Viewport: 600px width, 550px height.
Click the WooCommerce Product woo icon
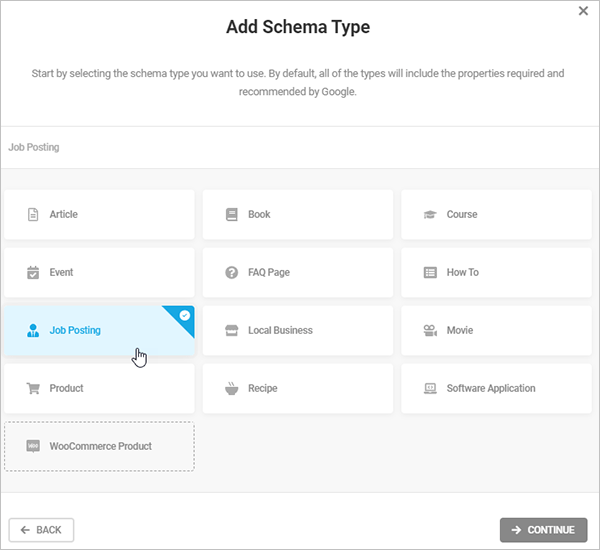point(33,446)
